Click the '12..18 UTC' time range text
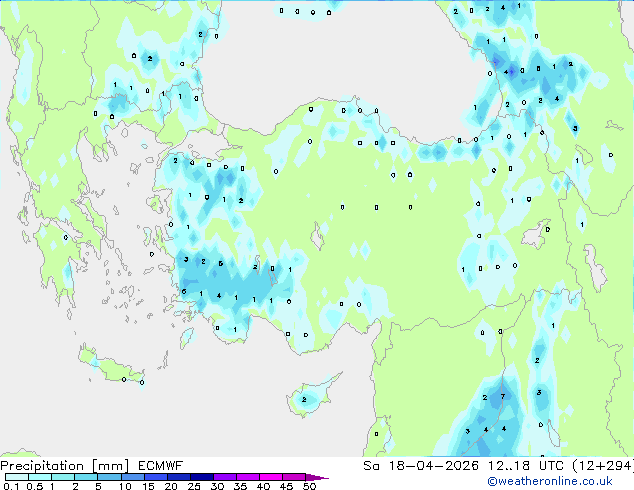634x490 pixels. click(x=526, y=466)
